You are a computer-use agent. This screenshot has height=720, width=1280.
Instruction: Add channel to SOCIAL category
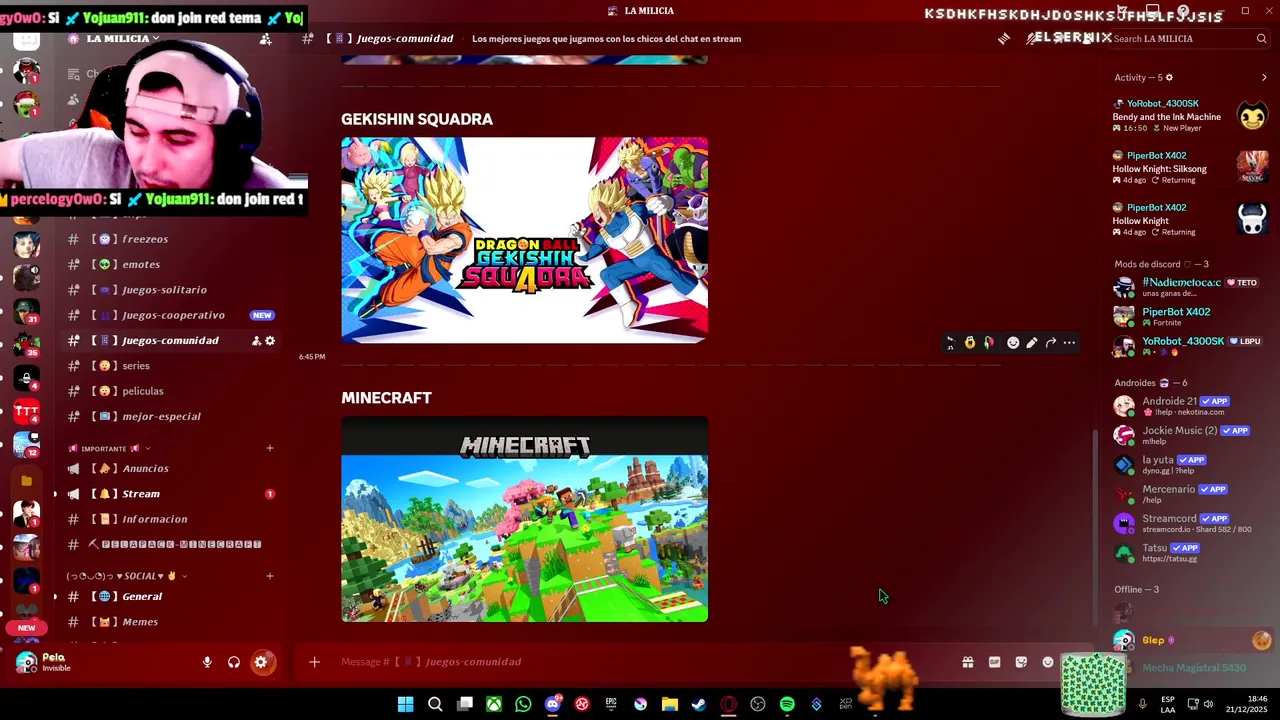coord(269,576)
